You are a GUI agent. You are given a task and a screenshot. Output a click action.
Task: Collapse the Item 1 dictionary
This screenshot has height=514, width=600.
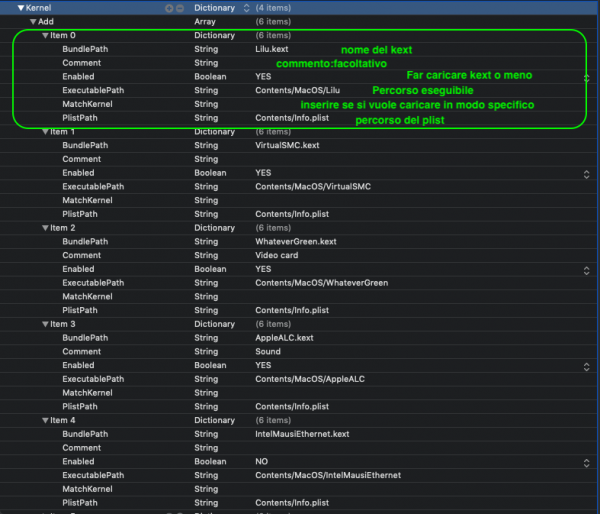pyautogui.click(x=45, y=132)
